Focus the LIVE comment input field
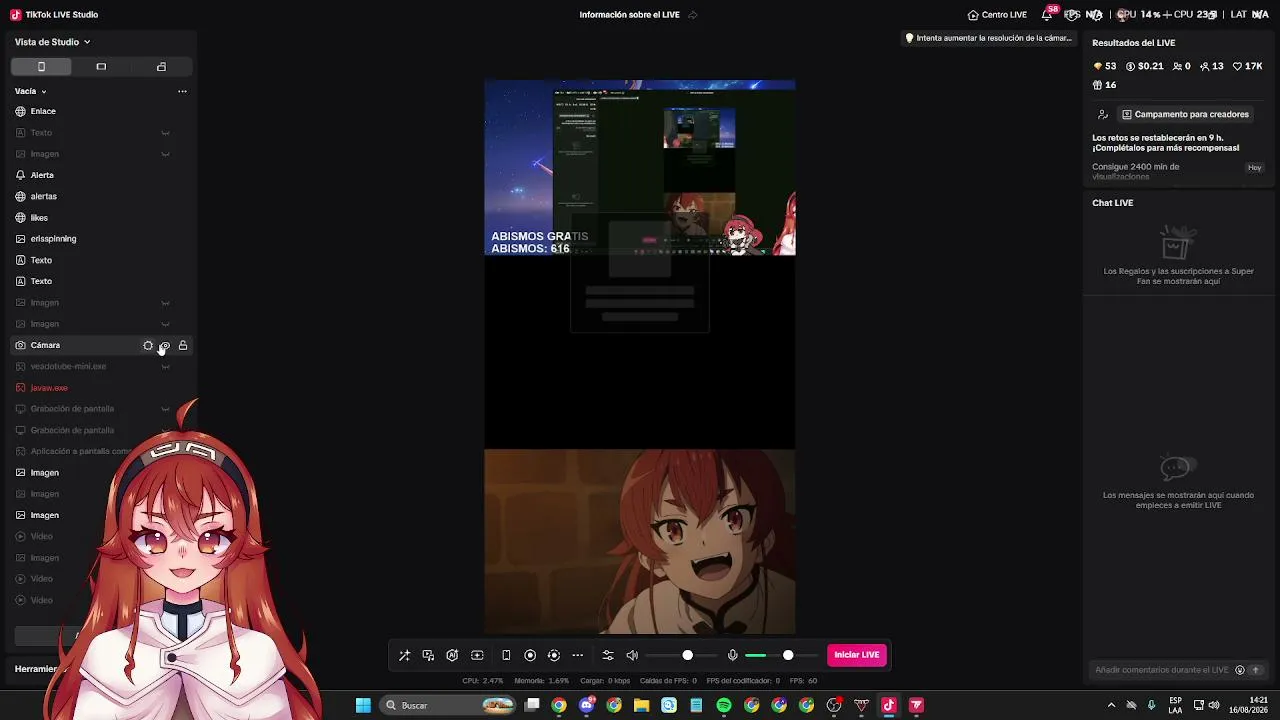 1163,670
